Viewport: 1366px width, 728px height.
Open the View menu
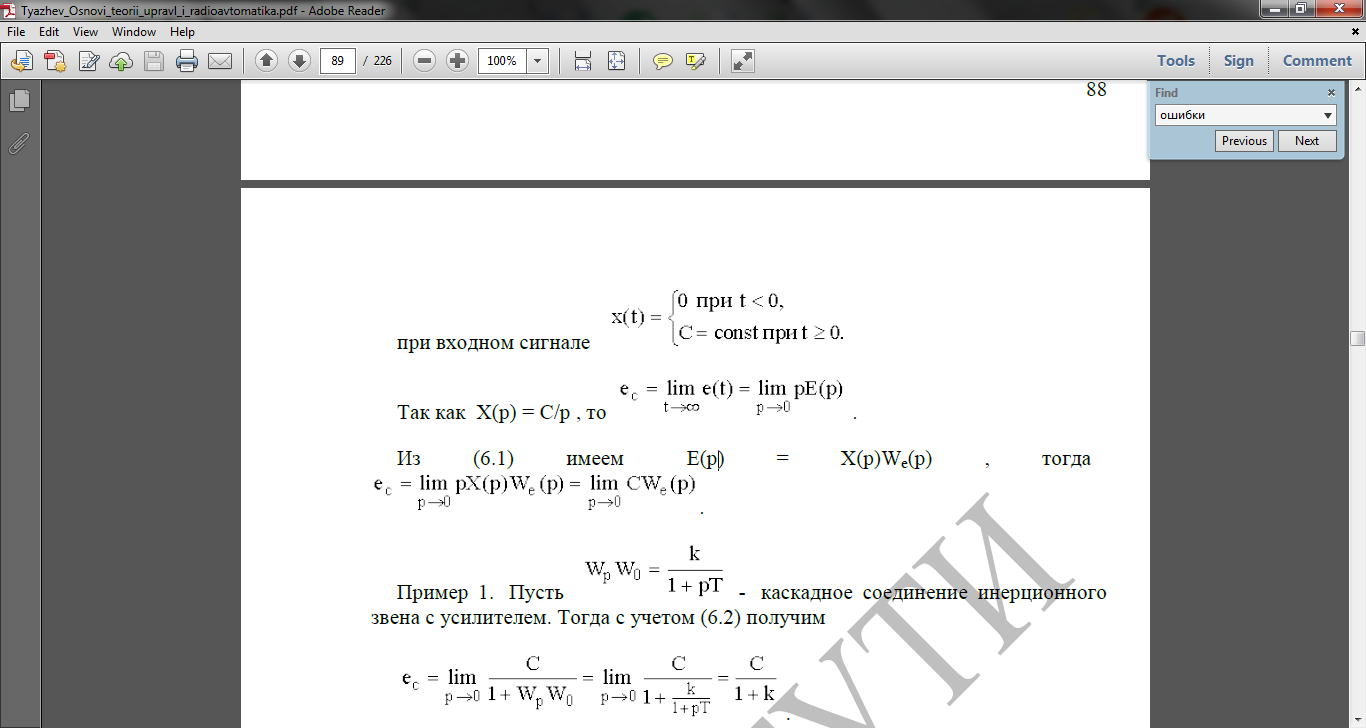tap(85, 32)
